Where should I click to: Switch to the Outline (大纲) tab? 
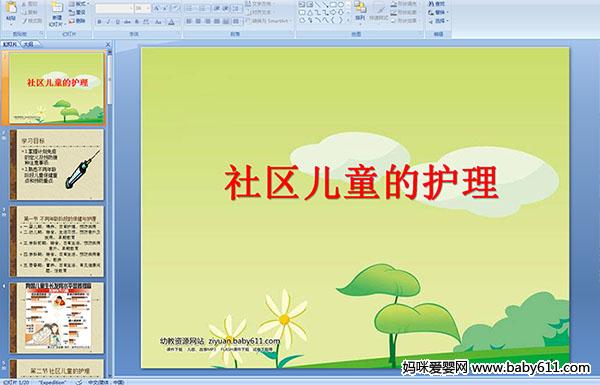coord(28,44)
